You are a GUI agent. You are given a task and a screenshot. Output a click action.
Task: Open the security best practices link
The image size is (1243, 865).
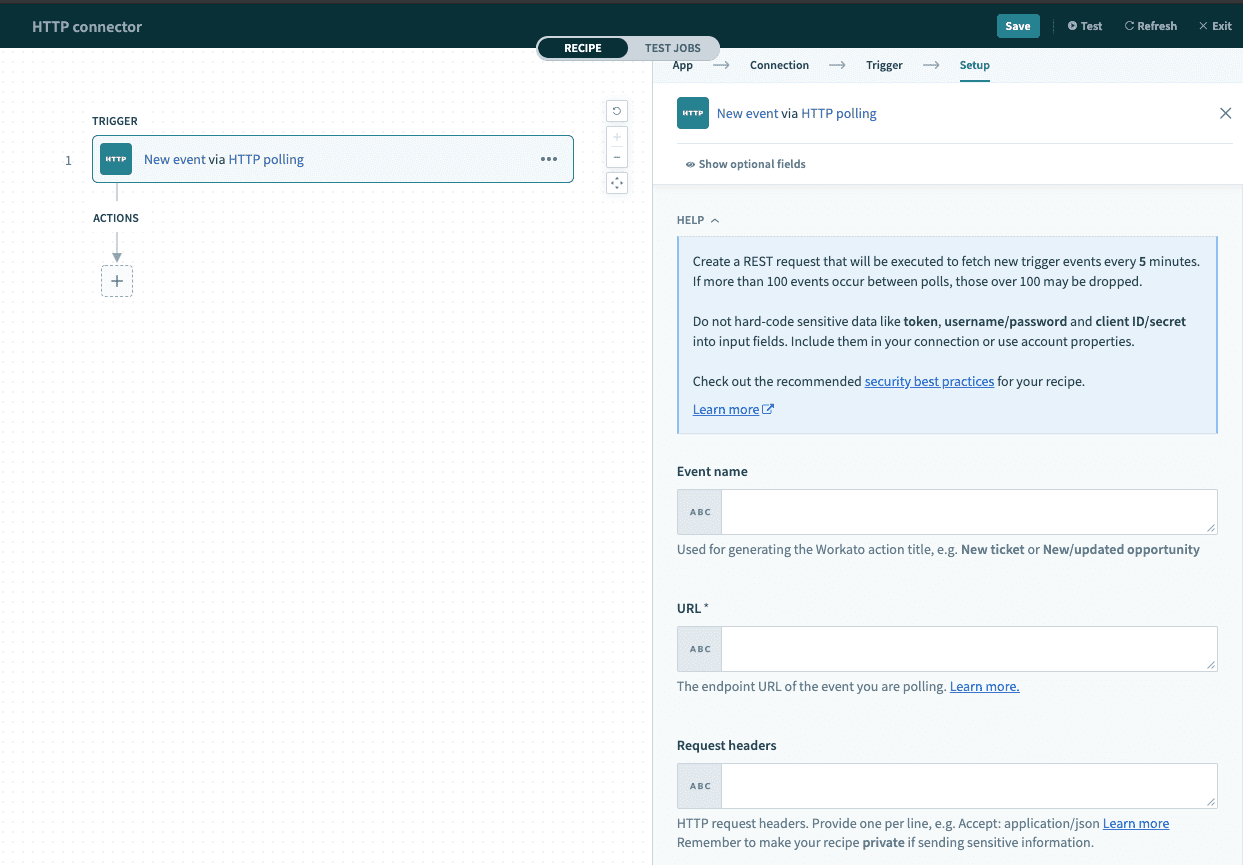(x=929, y=381)
